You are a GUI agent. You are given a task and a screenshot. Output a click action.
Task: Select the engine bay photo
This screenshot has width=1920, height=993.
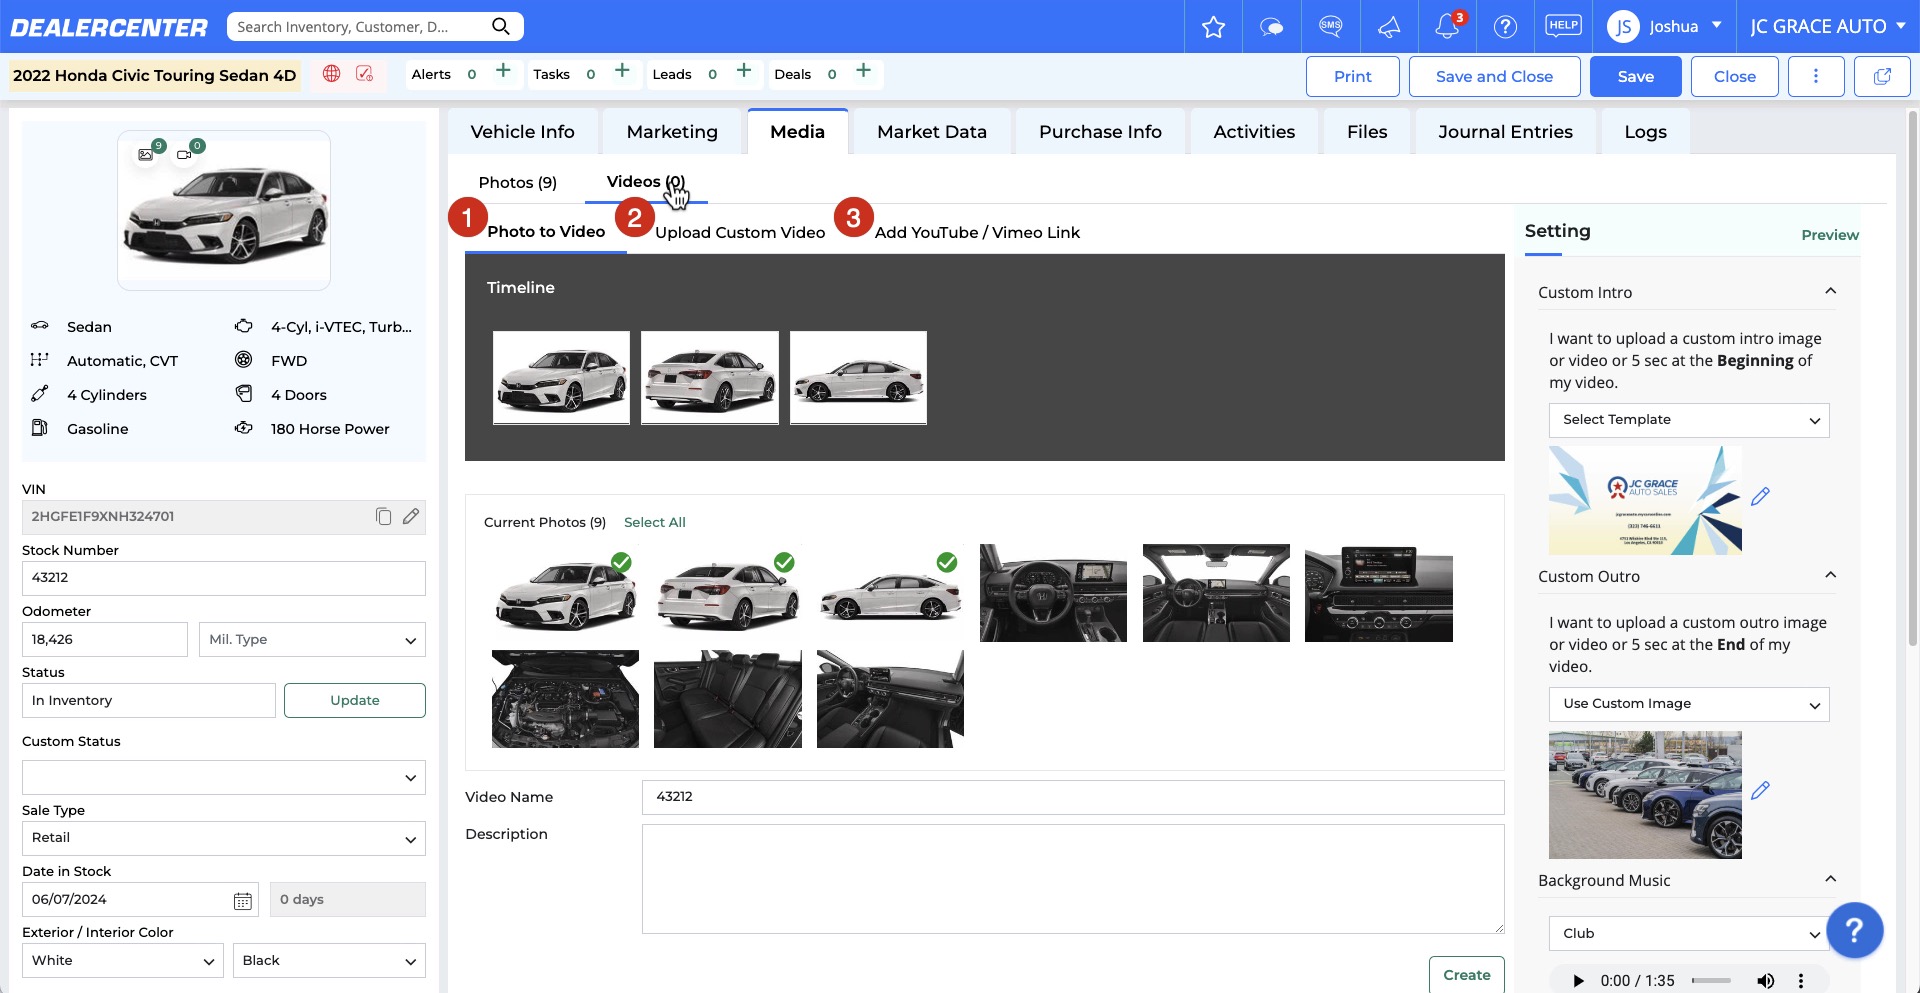(x=566, y=699)
